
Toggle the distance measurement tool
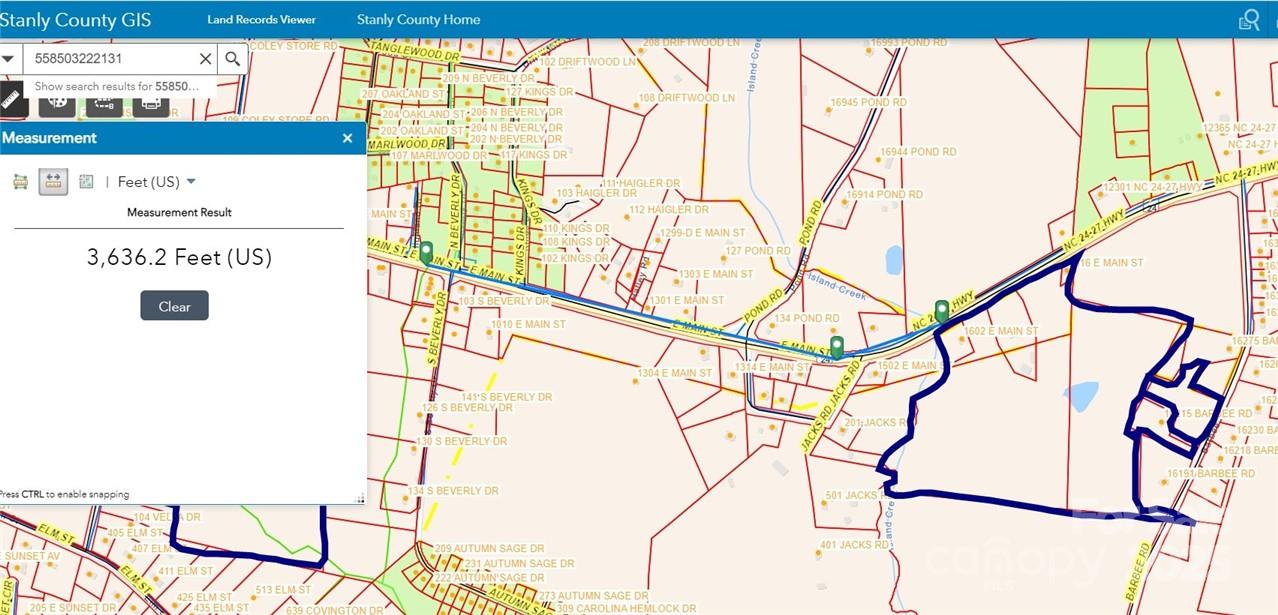tap(53, 181)
